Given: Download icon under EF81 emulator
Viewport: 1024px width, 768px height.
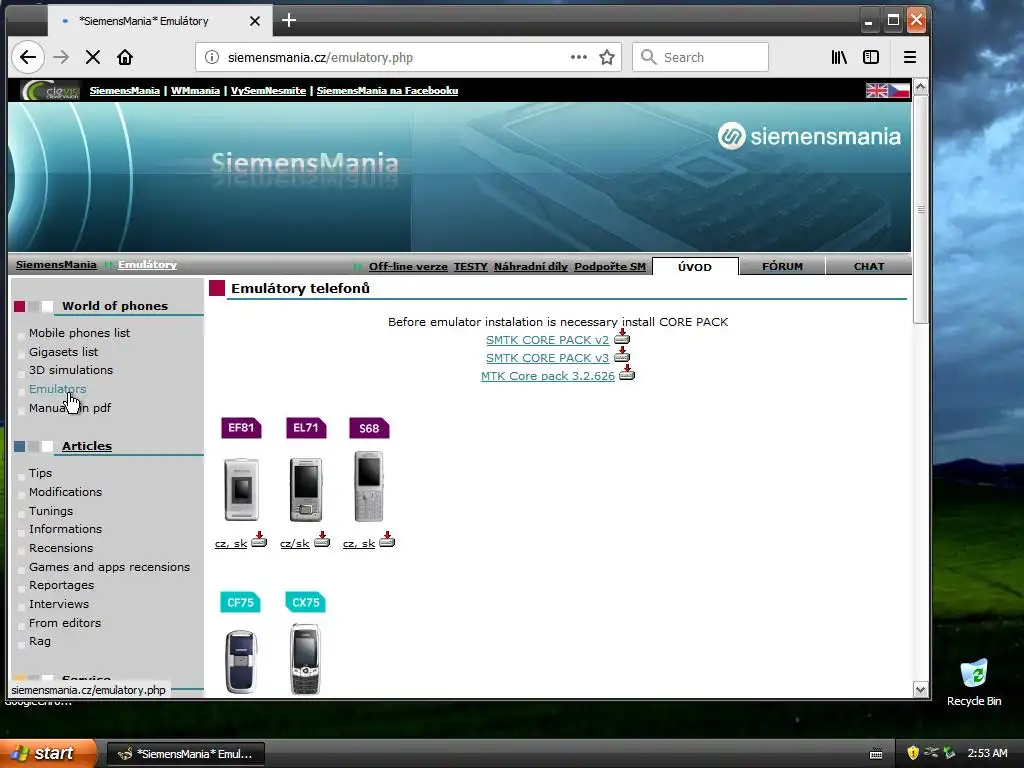Looking at the screenshot, I should [x=259, y=539].
